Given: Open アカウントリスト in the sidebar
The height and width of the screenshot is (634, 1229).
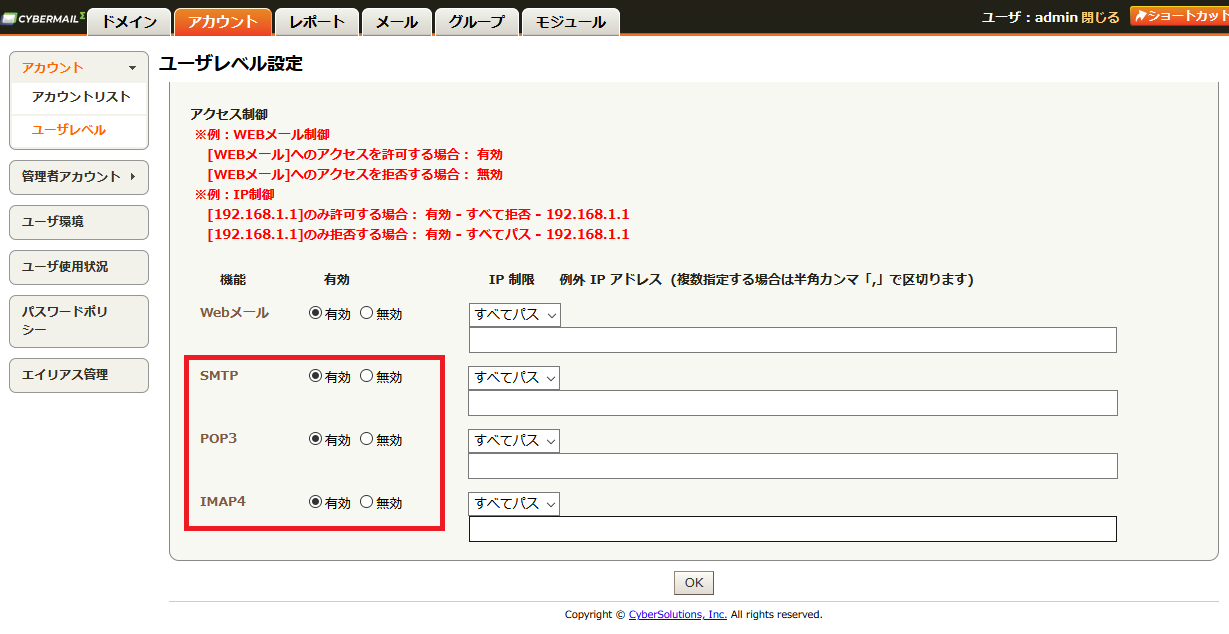Looking at the screenshot, I should pyautogui.click(x=81, y=97).
